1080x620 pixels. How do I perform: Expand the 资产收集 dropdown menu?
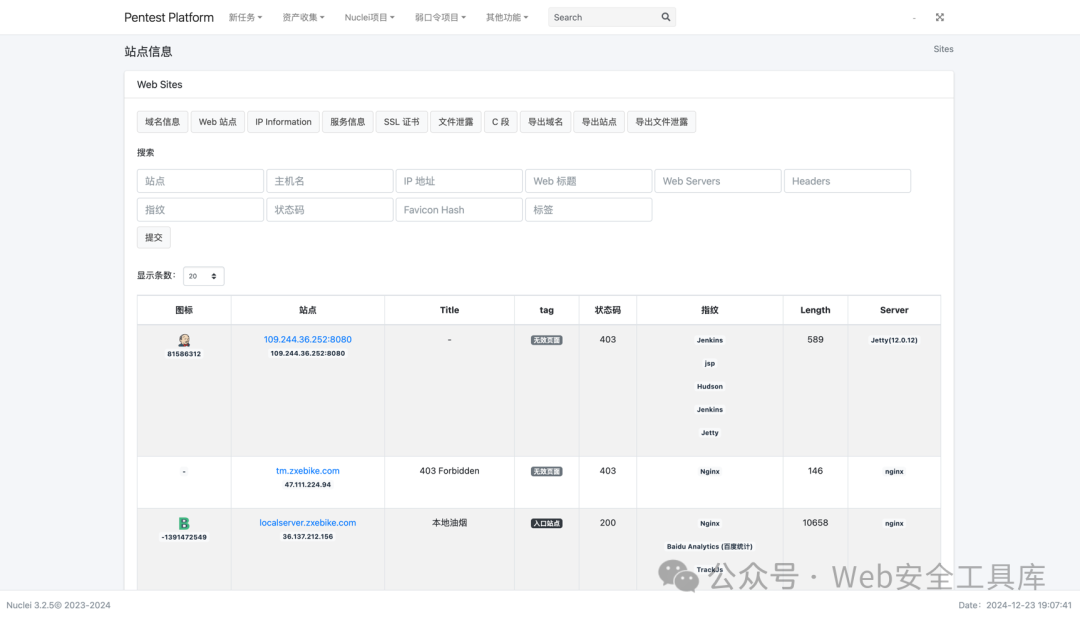click(303, 17)
